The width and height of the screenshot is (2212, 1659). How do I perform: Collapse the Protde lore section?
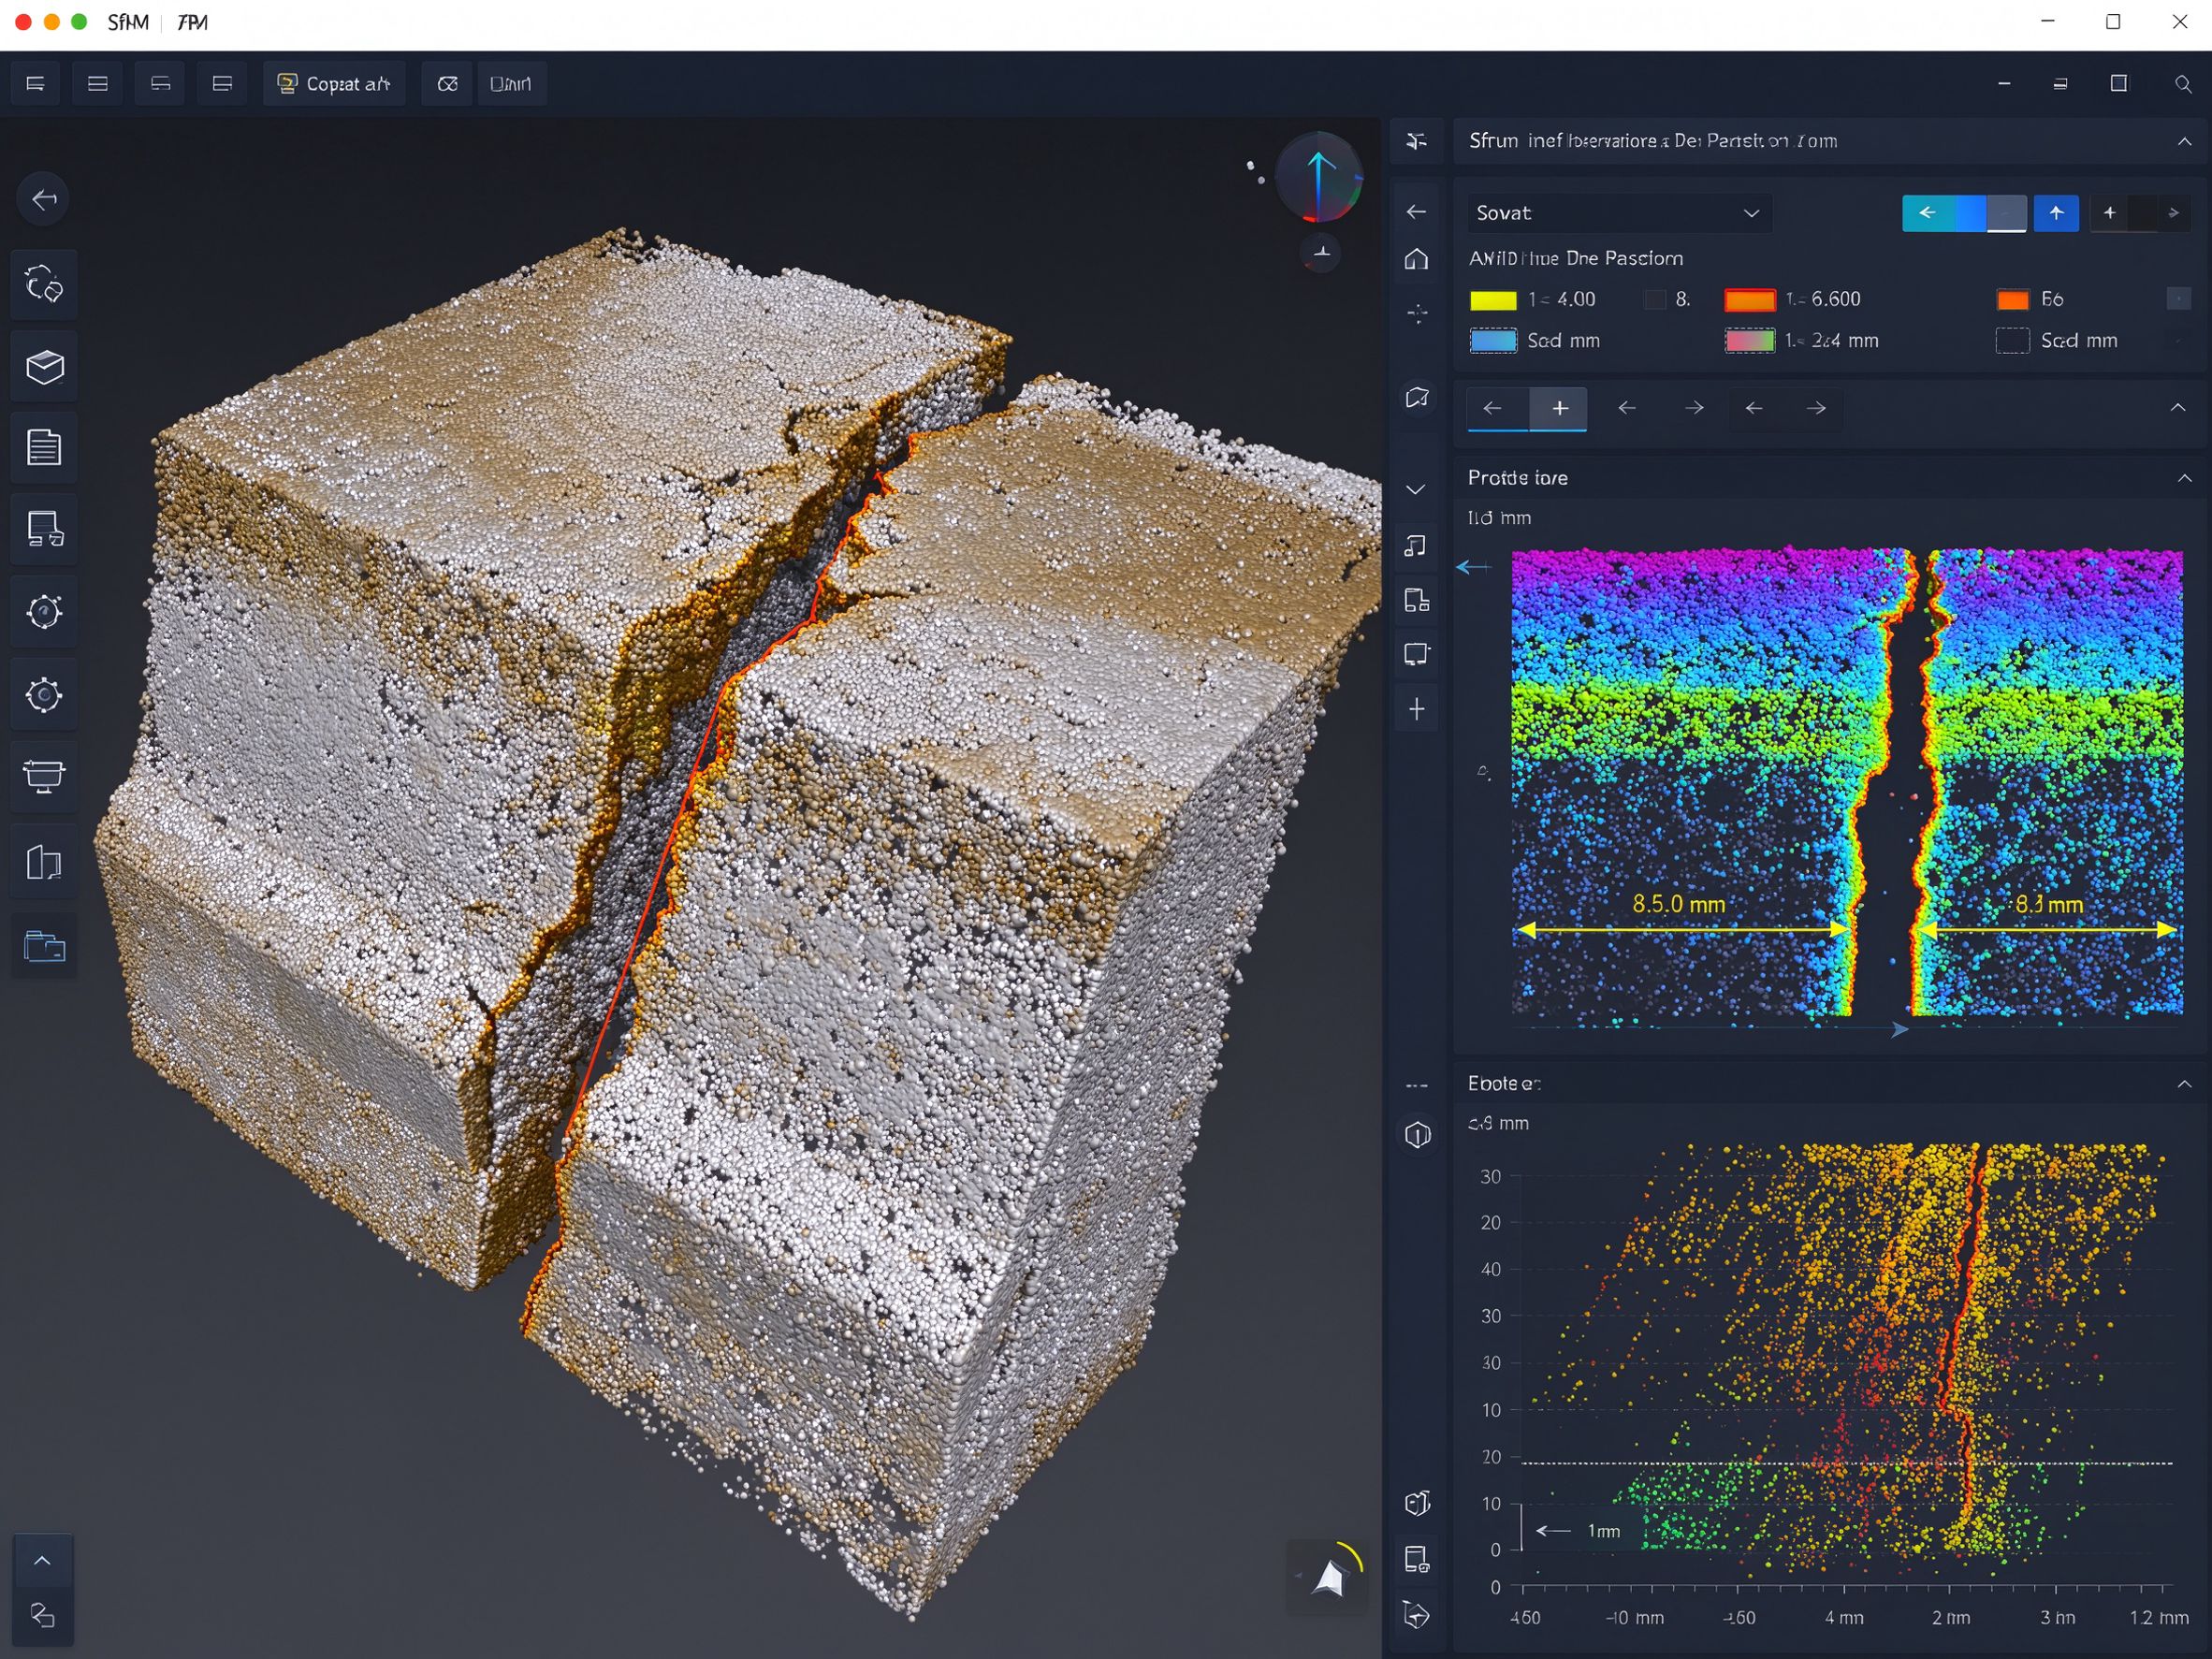(x=2184, y=478)
